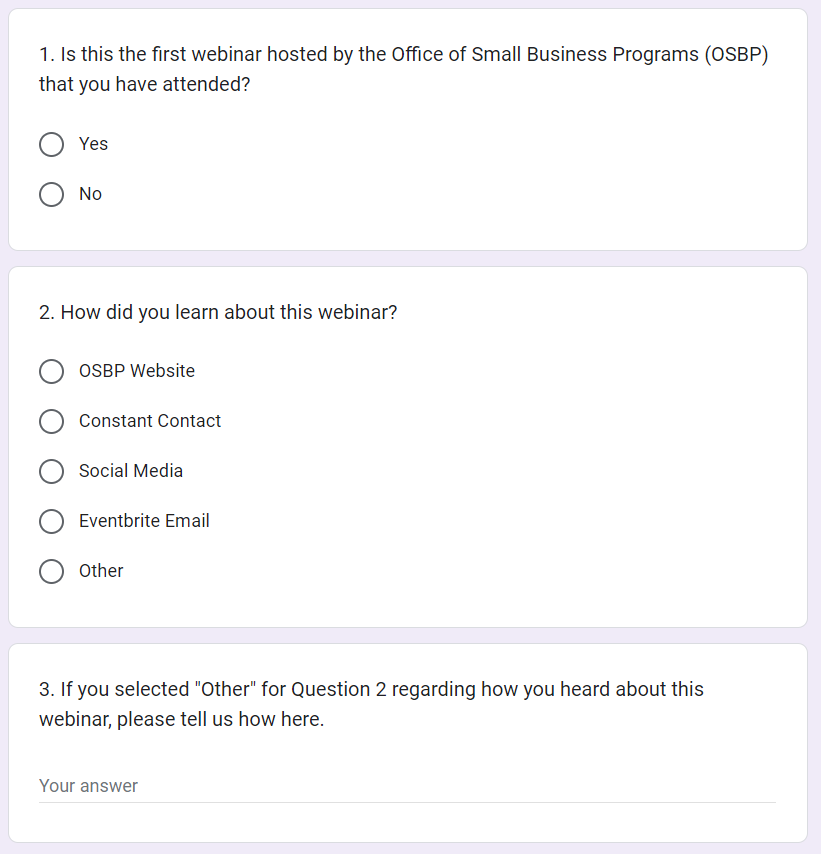Screen dimensions: 821x854
Task: Click the 'Other' option label text
Action: 101,571
